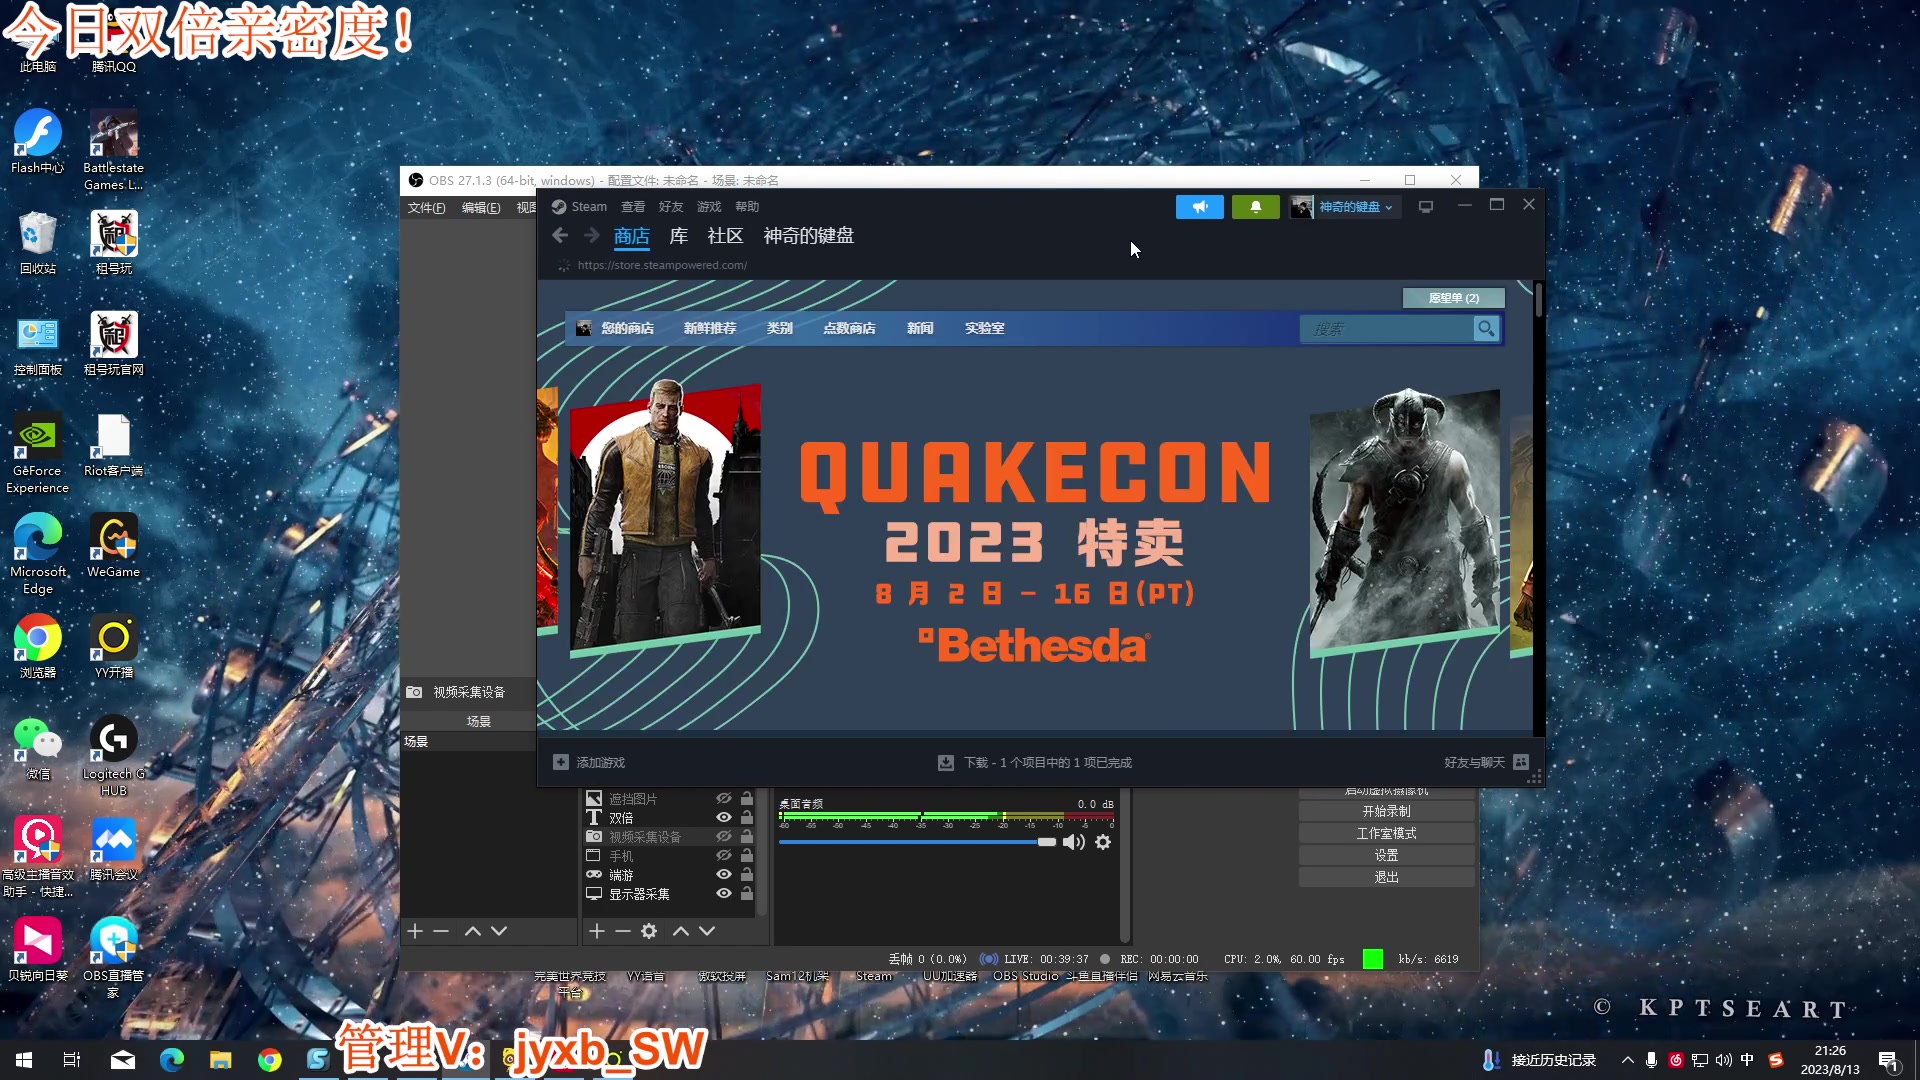
Task: Show hidden system tray icons
Action: [1627, 1060]
